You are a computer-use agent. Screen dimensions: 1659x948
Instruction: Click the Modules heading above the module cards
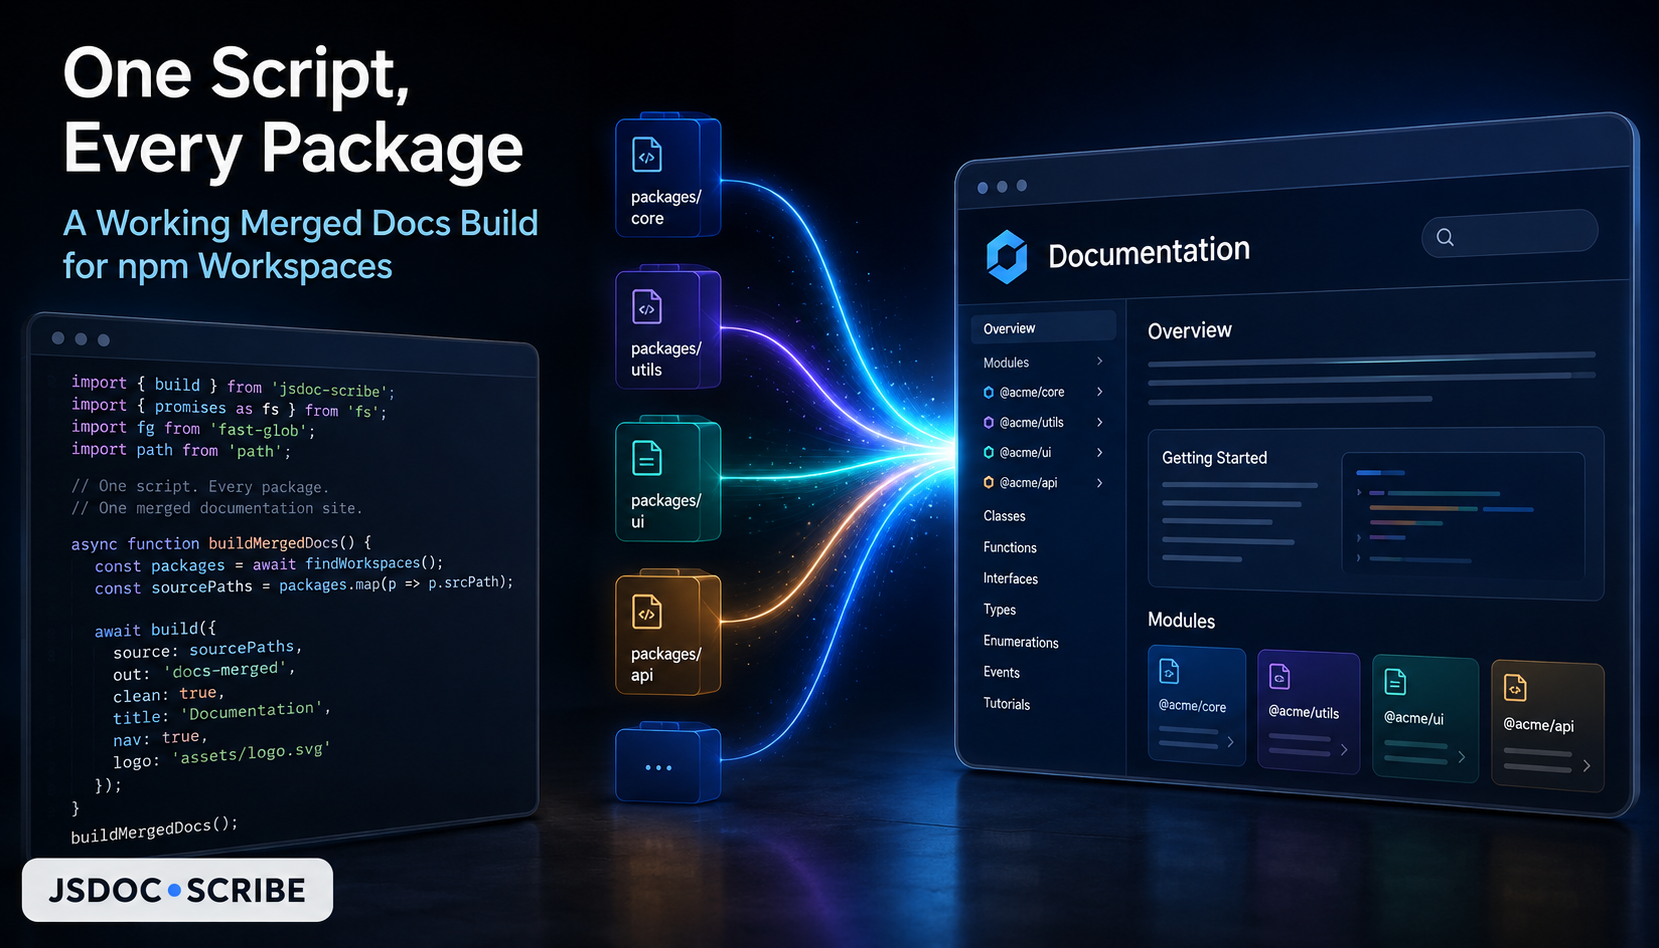(1181, 620)
